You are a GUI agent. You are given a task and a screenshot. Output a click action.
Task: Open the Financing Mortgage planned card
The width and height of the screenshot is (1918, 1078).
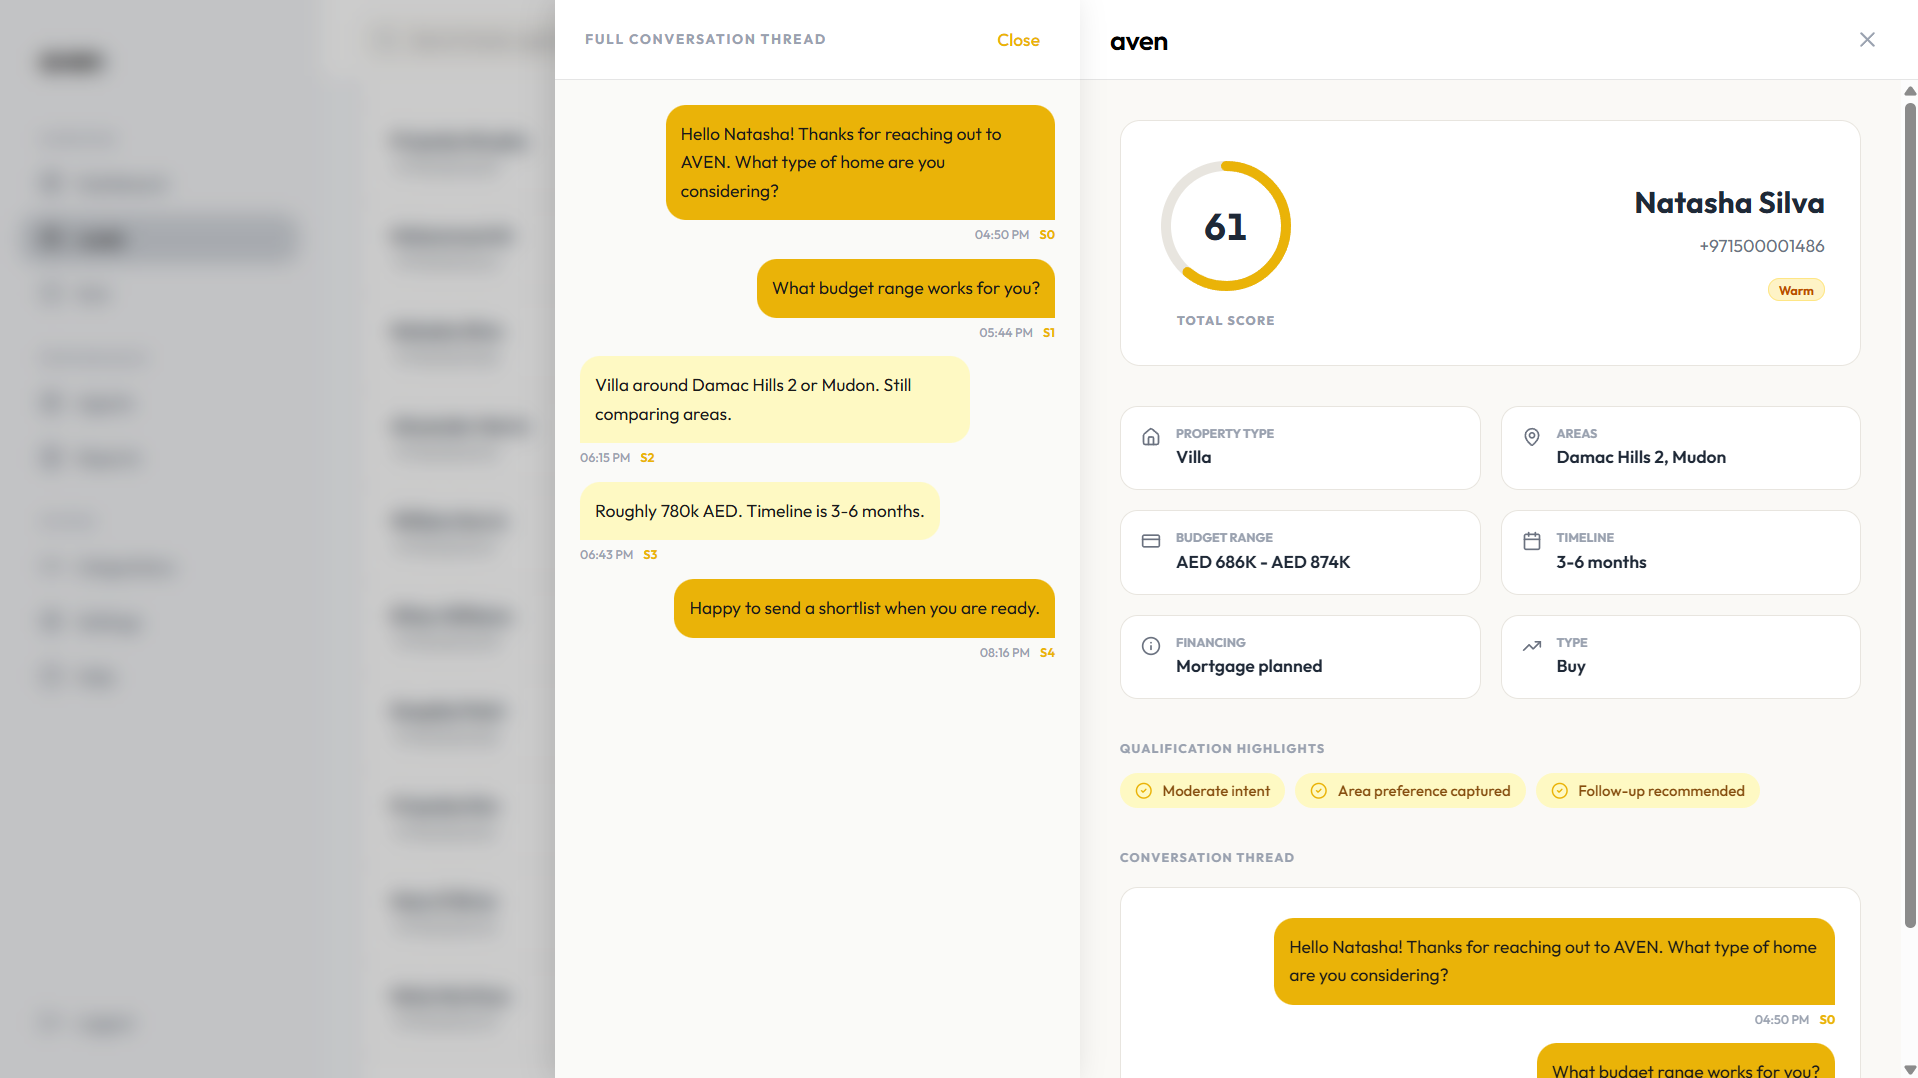[x=1300, y=657]
